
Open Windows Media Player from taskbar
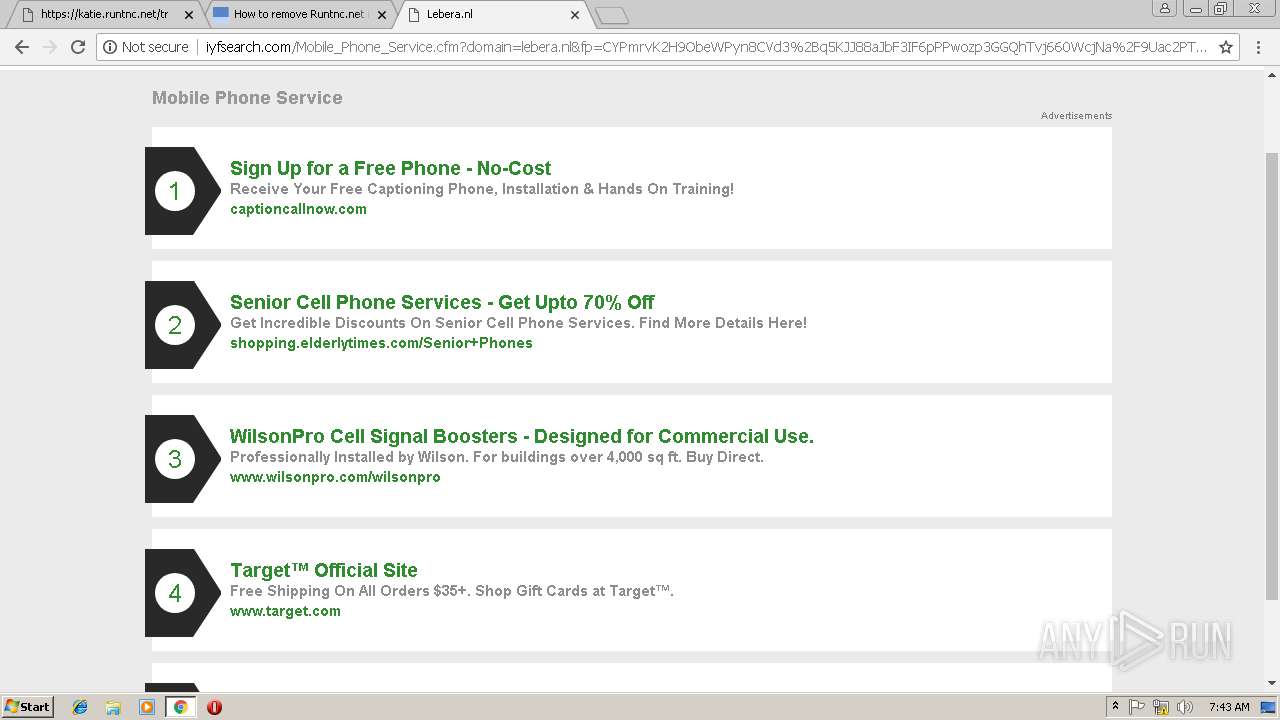(x=147, y=707)
